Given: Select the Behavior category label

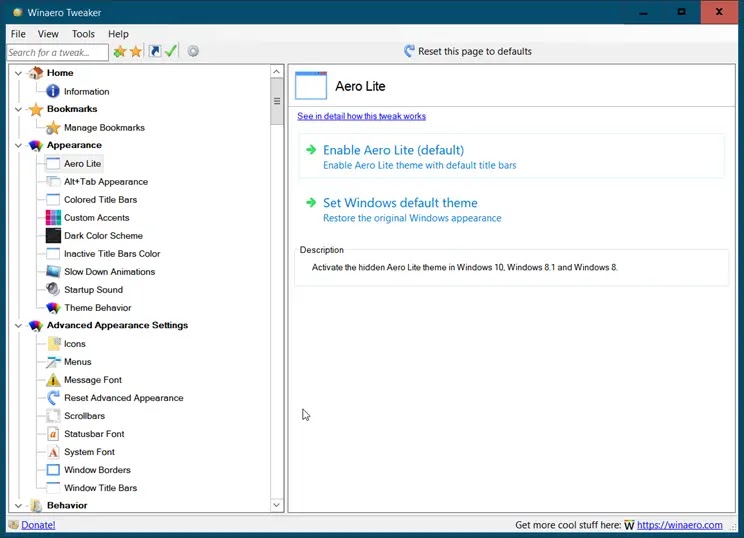Looking at the screenshot, I should (67, 506).
